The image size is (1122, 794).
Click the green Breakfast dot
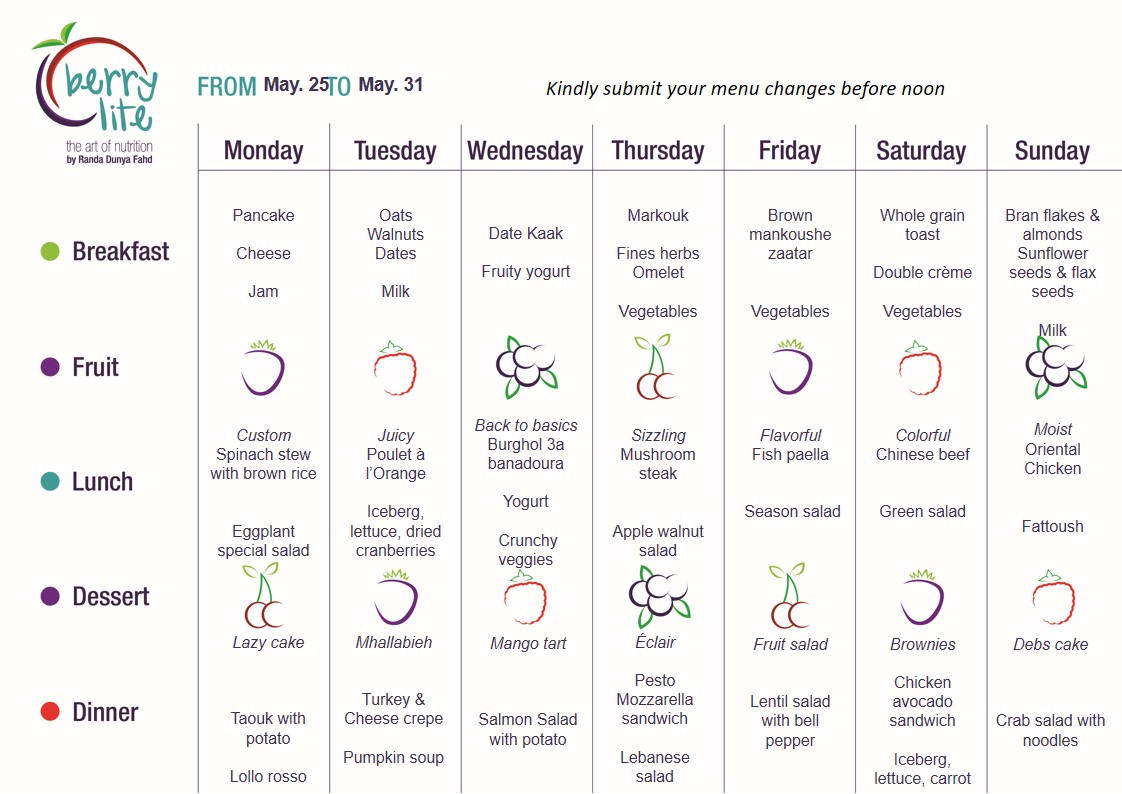[50, 251]
